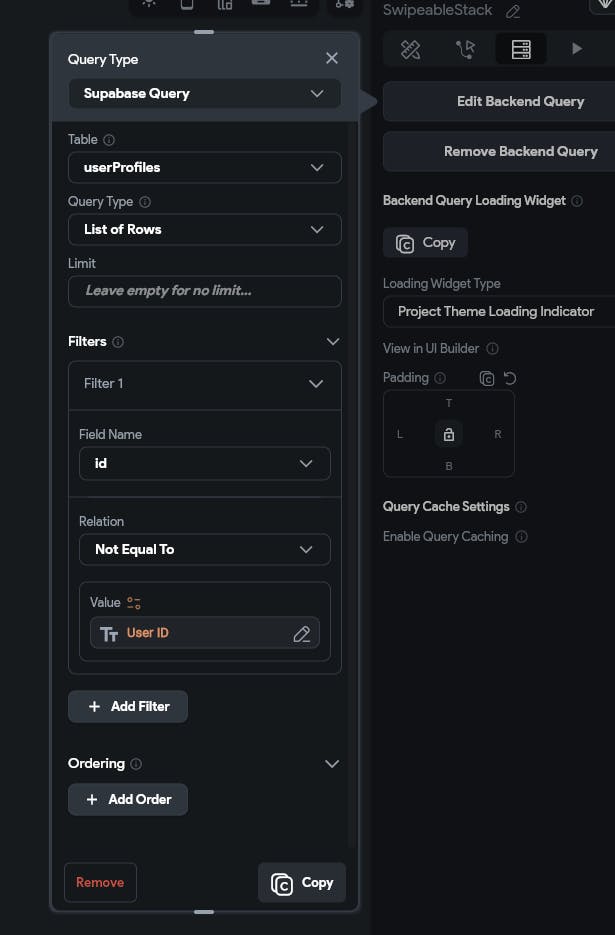Reset padding with the undo icon
The image size is (615, 935).
510,378
